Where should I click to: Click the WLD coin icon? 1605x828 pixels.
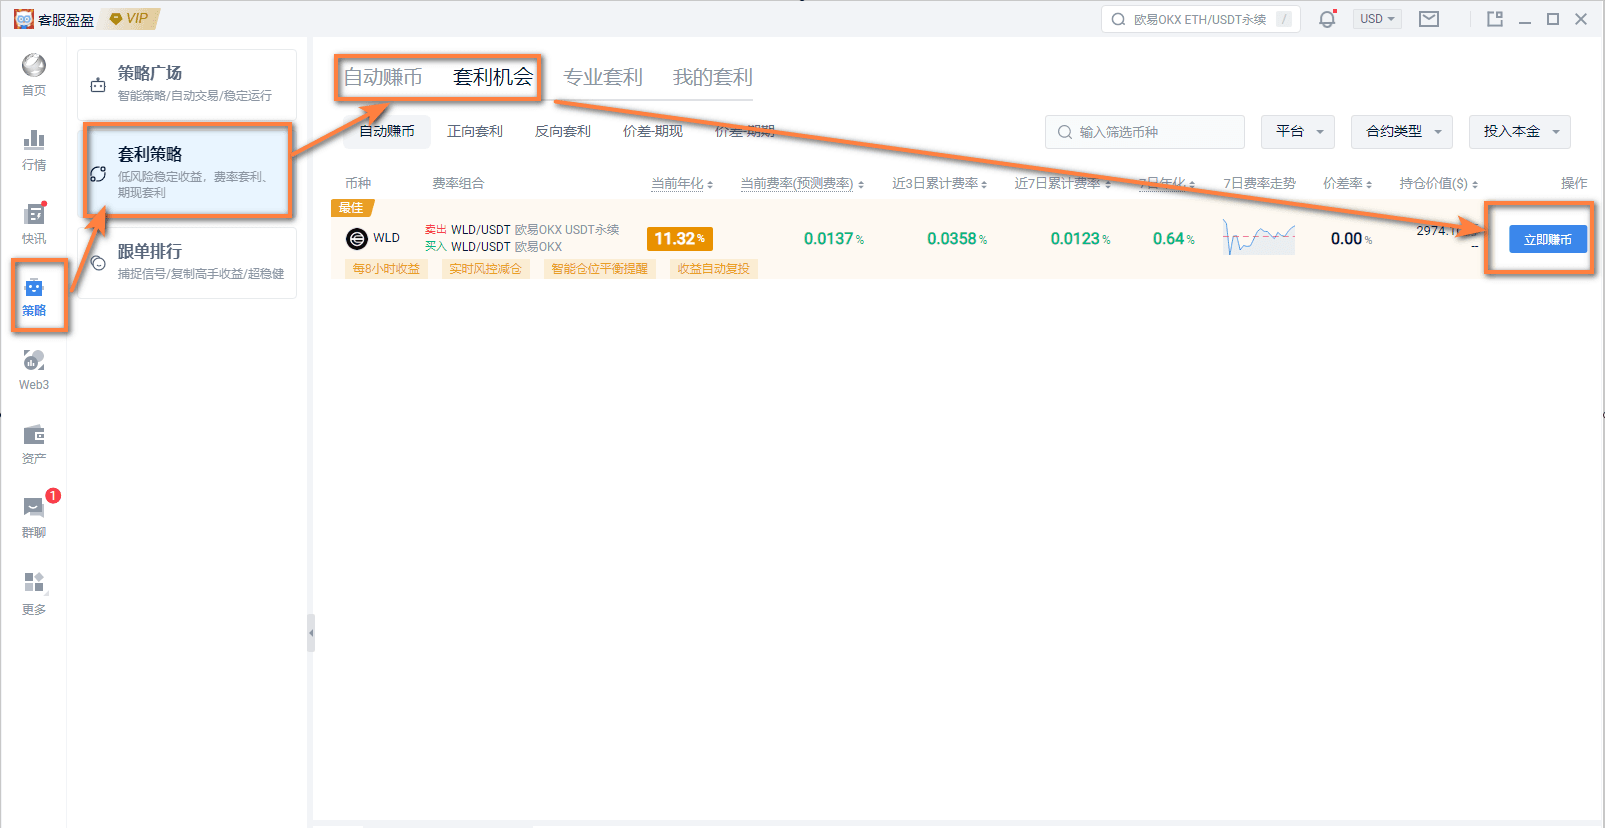pyautogui.click(x=357, y=238)
